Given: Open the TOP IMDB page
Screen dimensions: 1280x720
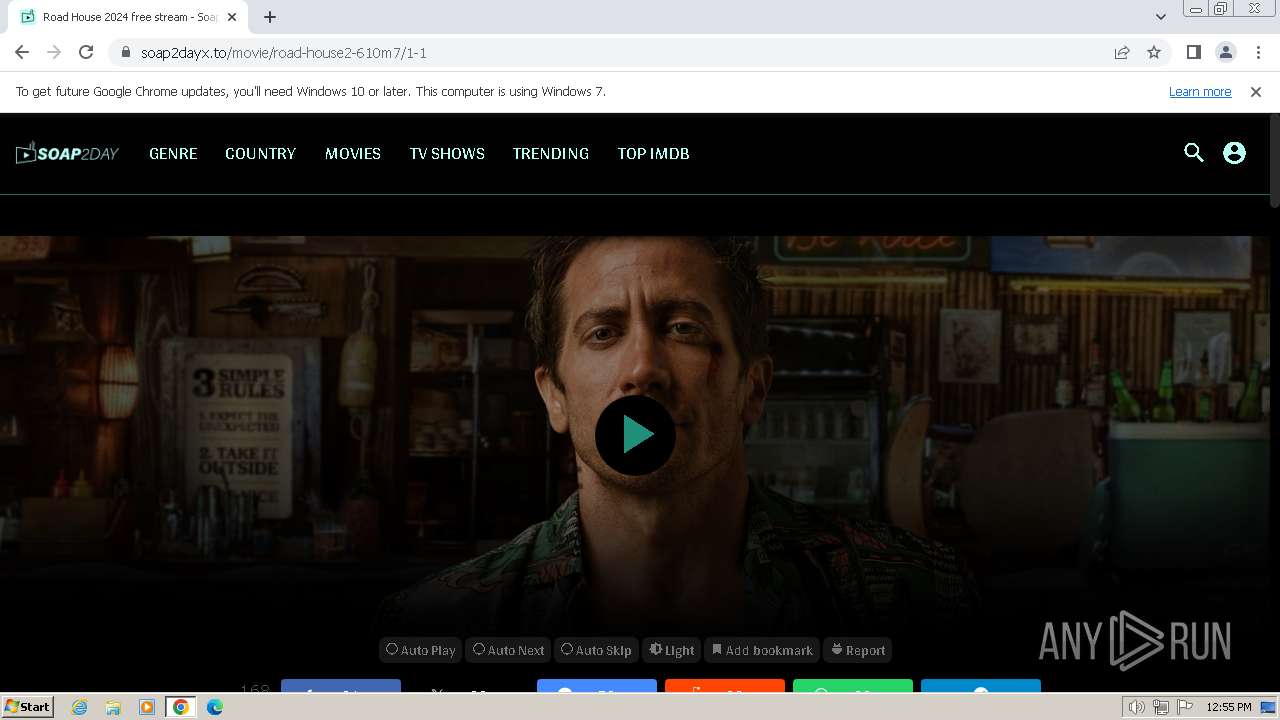Looking at the screenshot, I should coord(653,154).
